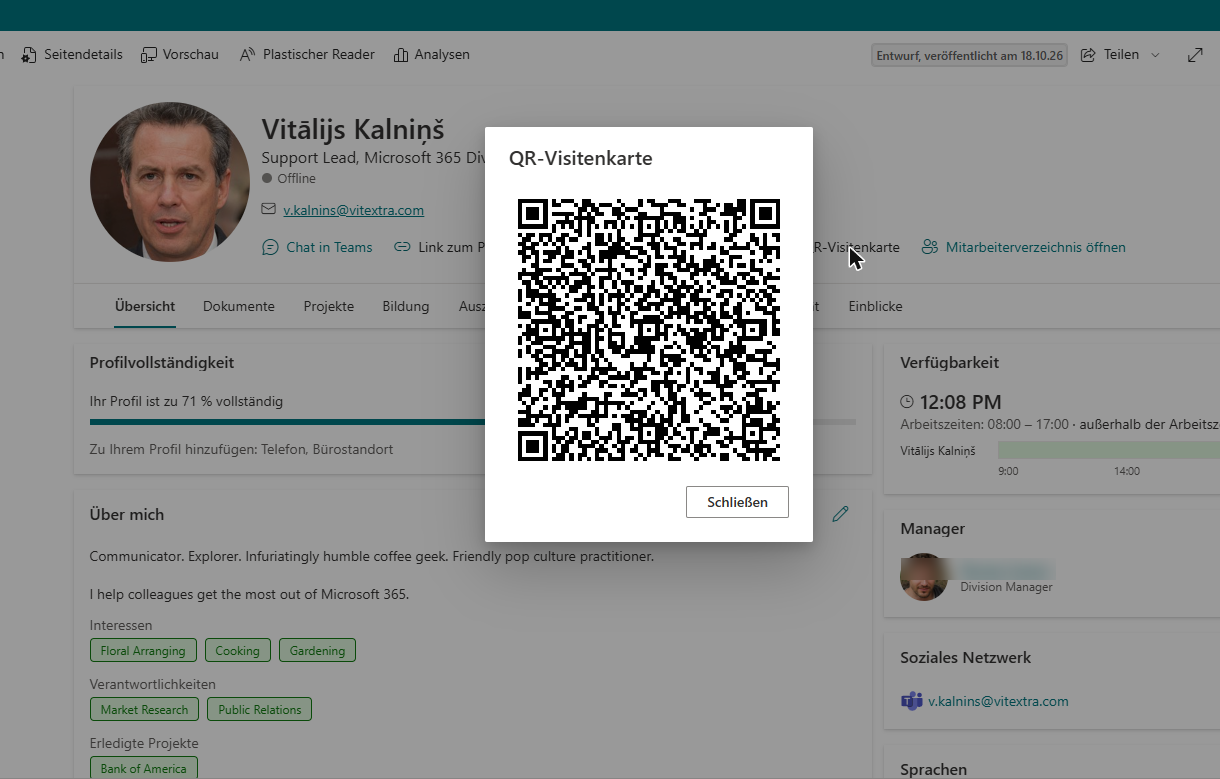Click the Bank of America project tag
This screenshot has height=779, width=1220.
pos(143,768)
